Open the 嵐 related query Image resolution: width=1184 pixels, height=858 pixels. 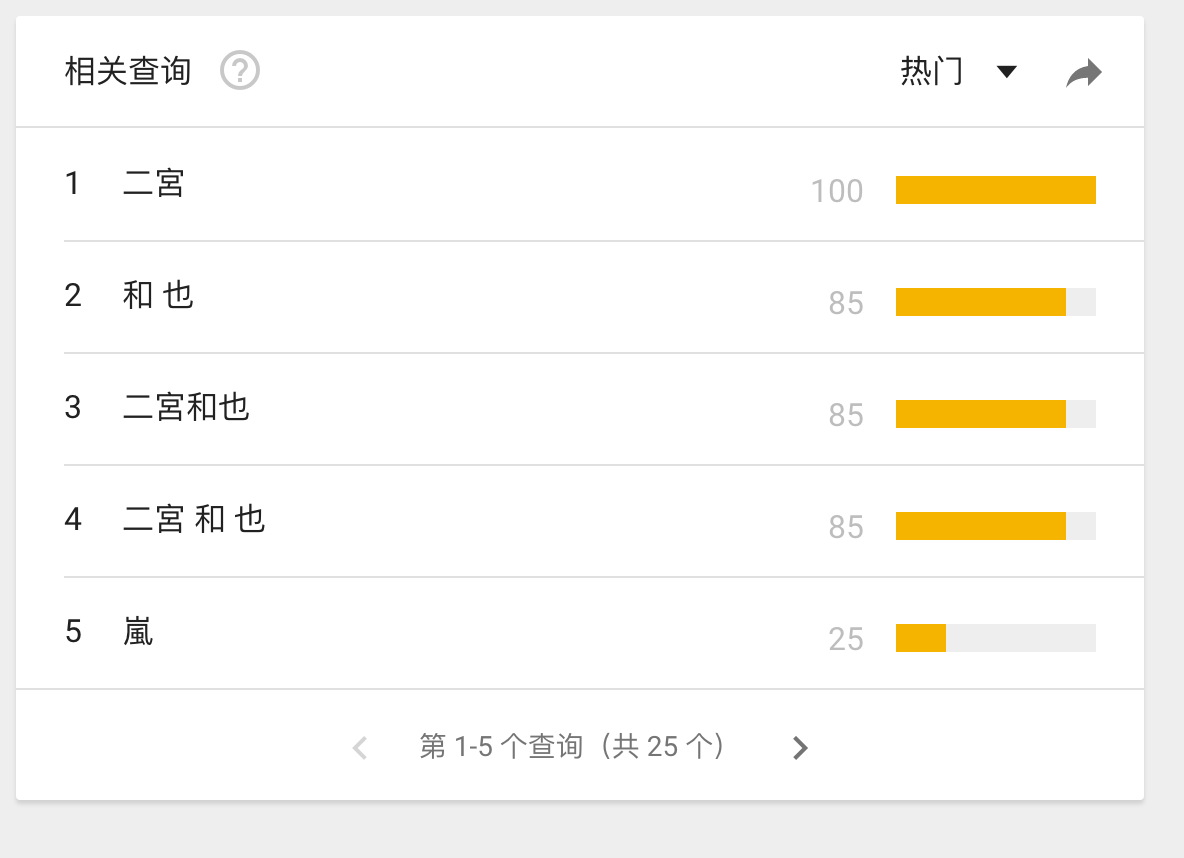[x=138, y=632]
